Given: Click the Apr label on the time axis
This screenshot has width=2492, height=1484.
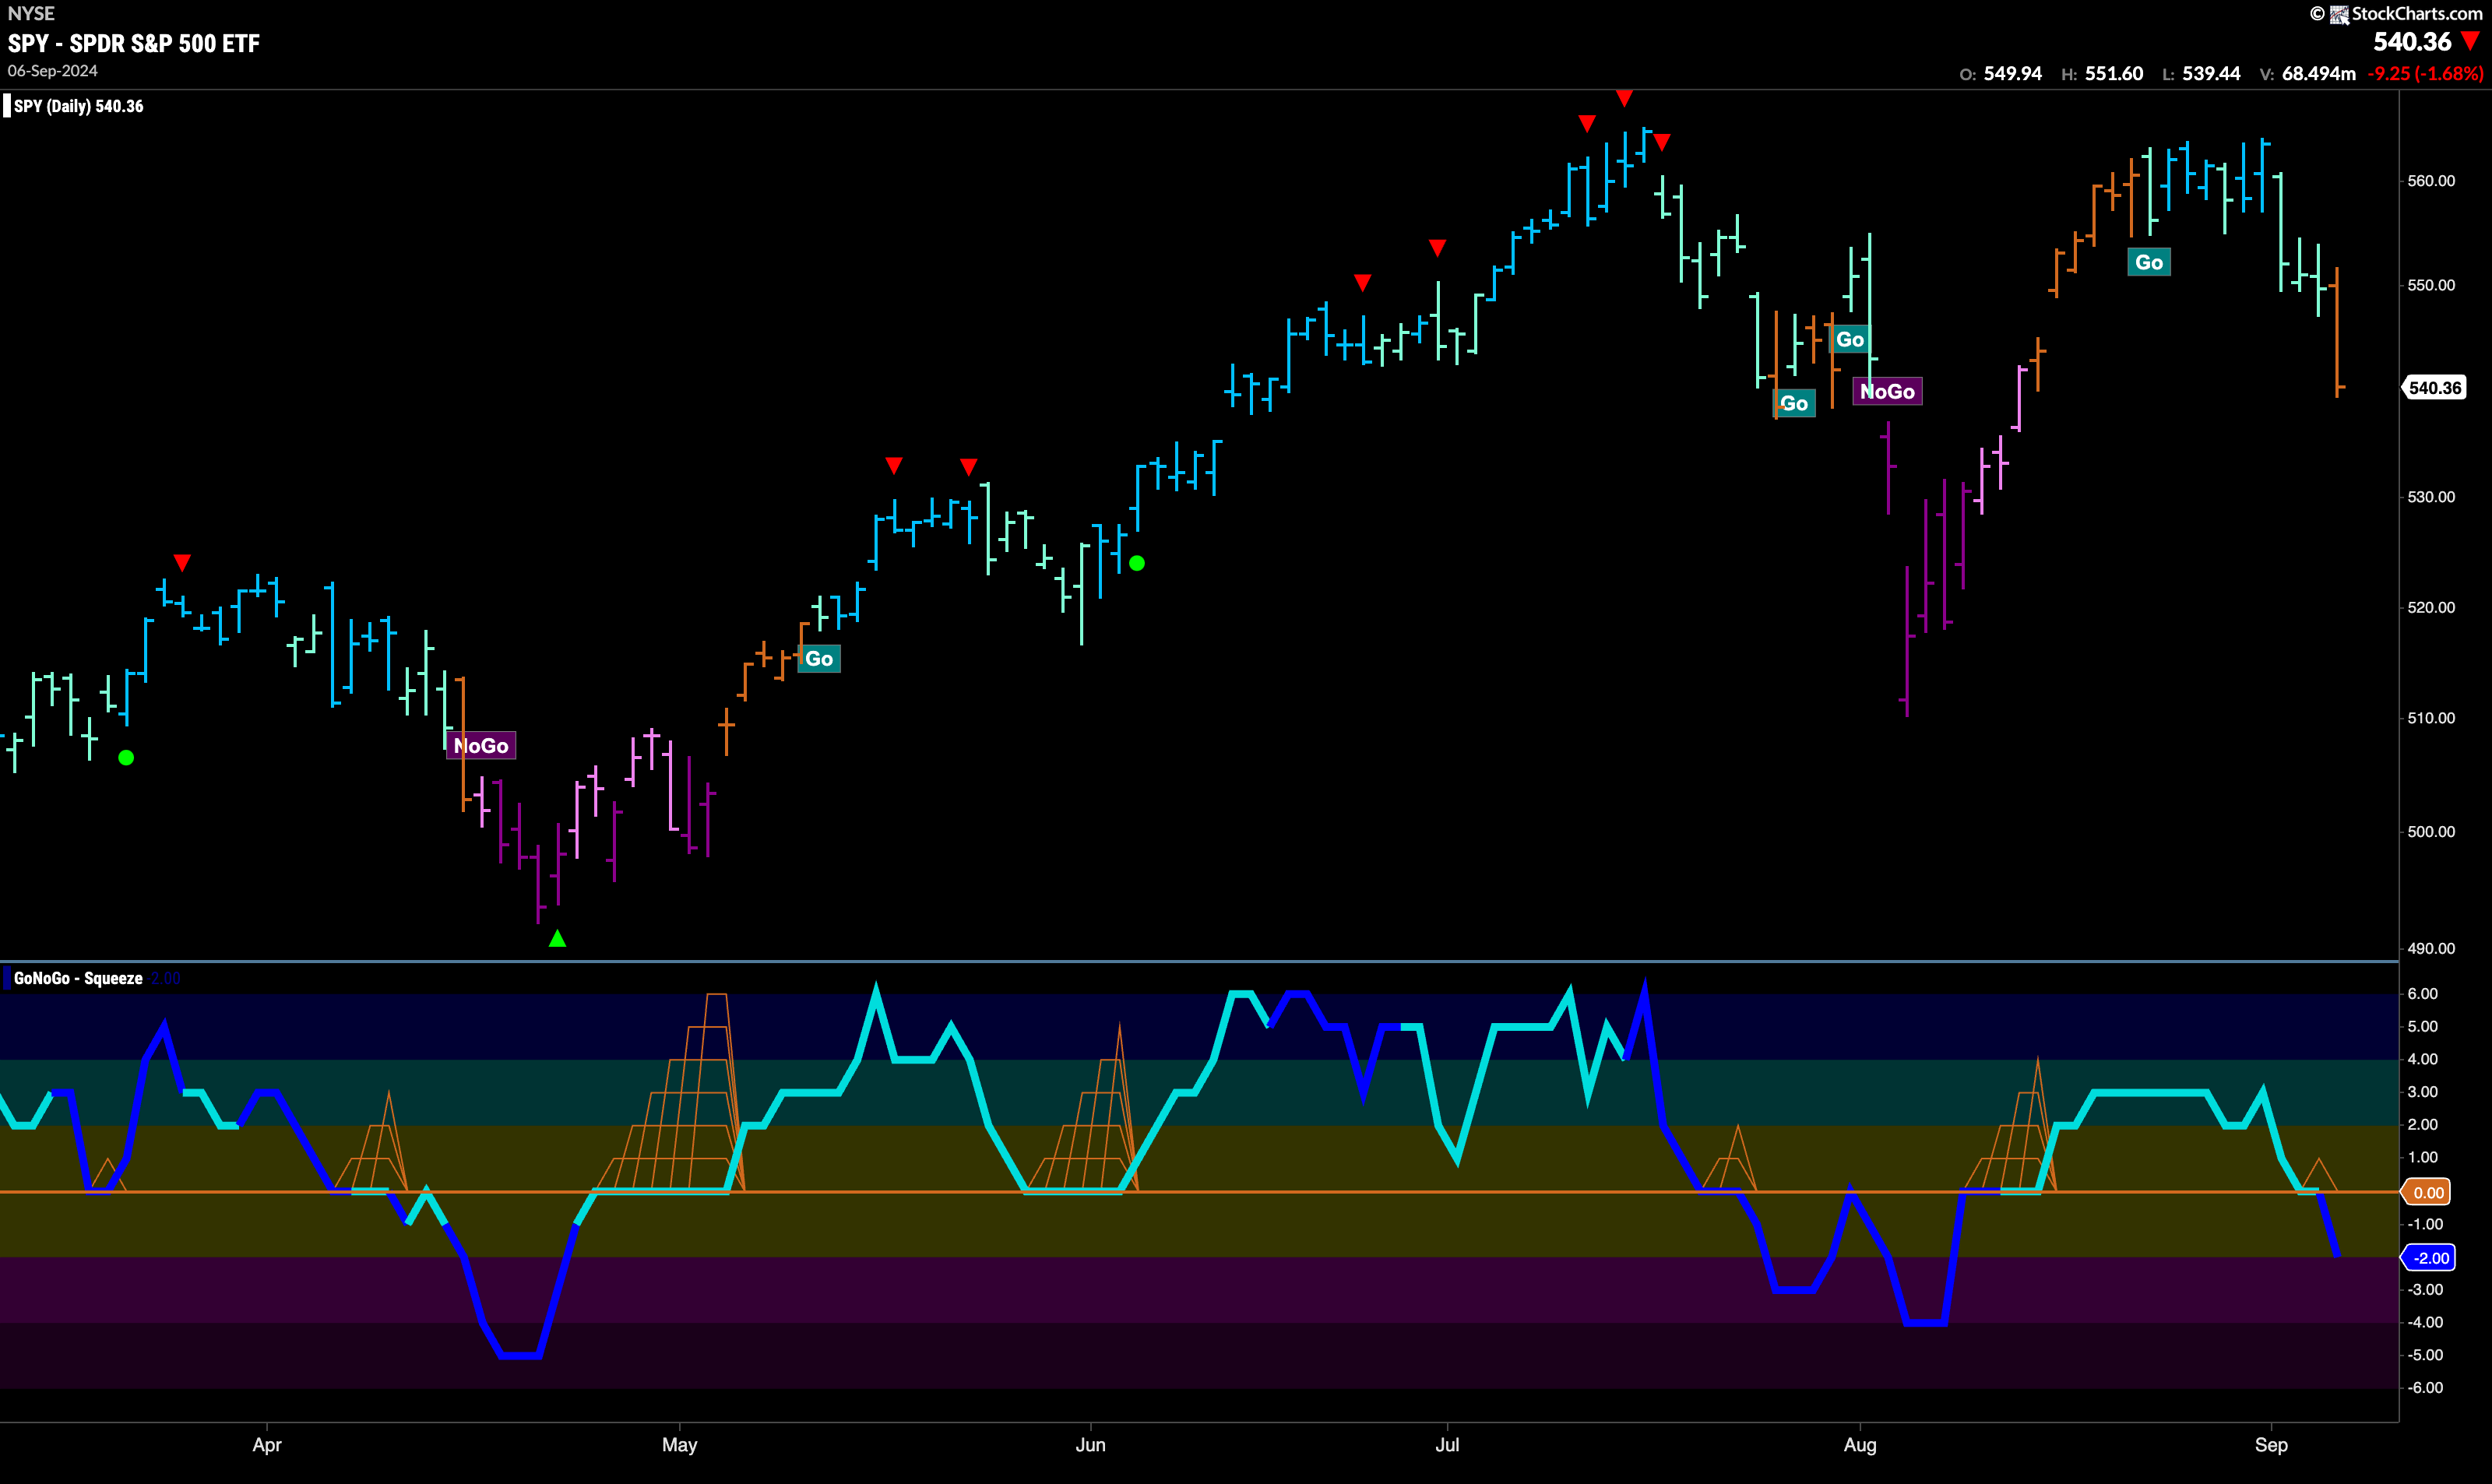Looking at the screenshot, I should (x=267, y=1444).
